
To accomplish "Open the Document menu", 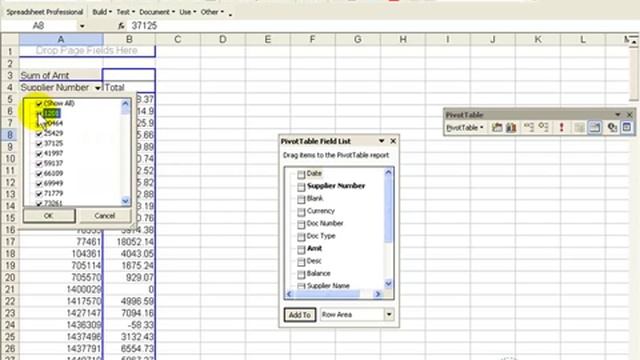I will [157, 12].
